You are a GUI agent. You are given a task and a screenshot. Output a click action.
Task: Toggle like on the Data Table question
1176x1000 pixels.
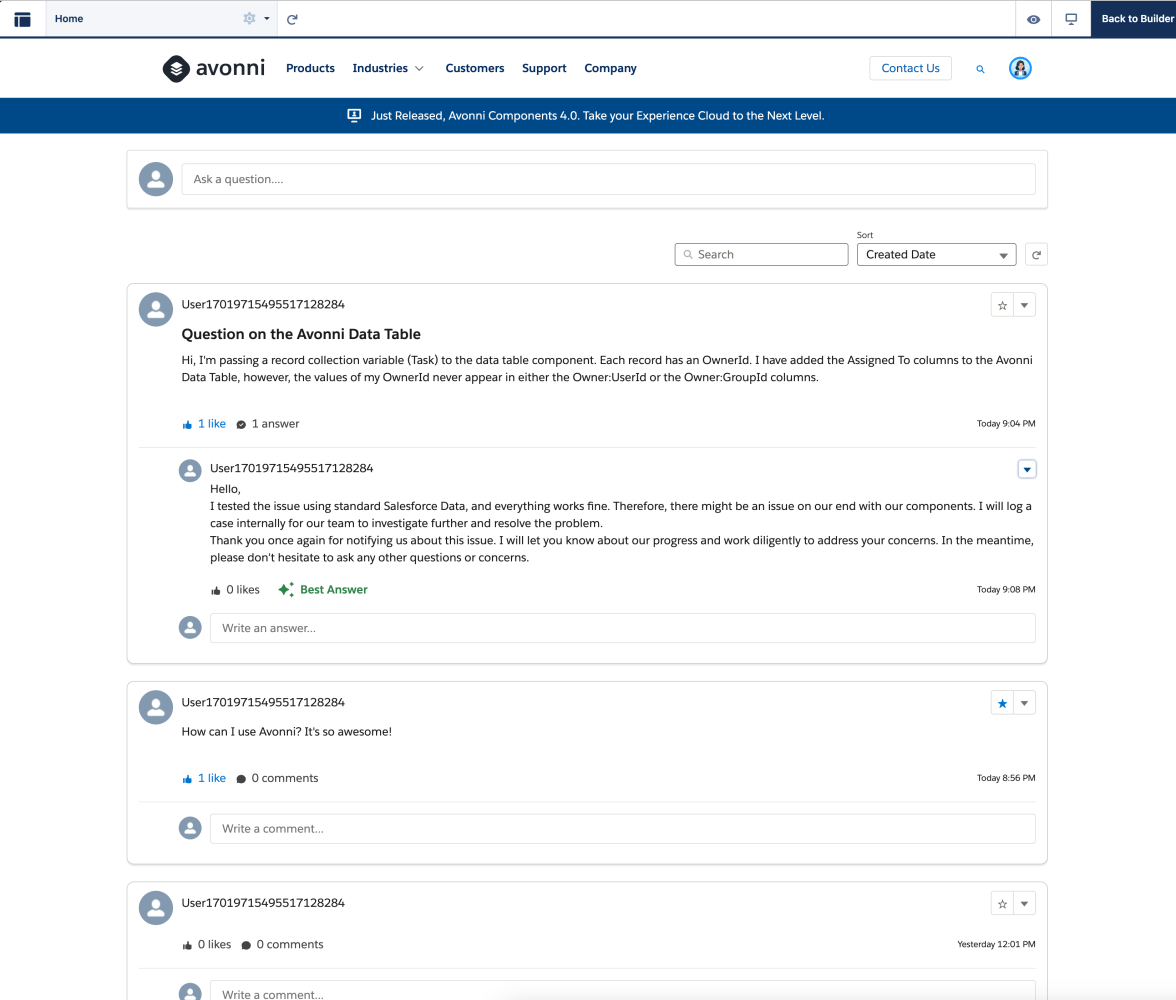(204, 424)
